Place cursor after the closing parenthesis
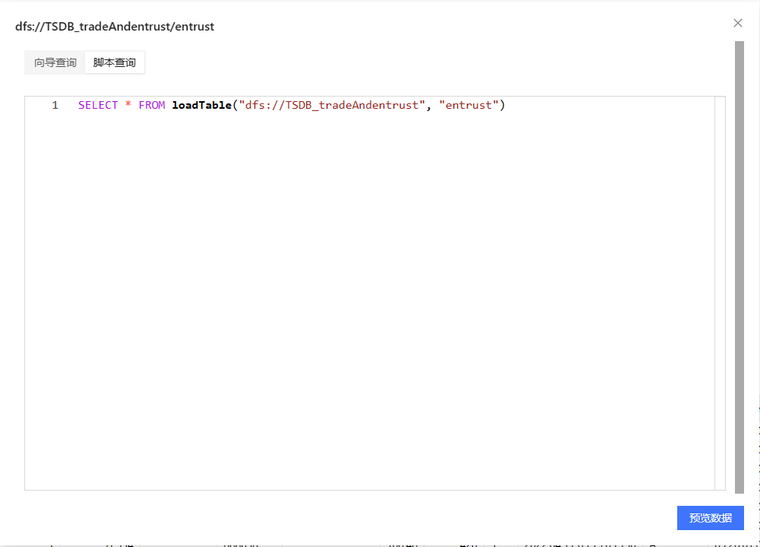Screen dimensions: 760x547 [x=507, y=105]
